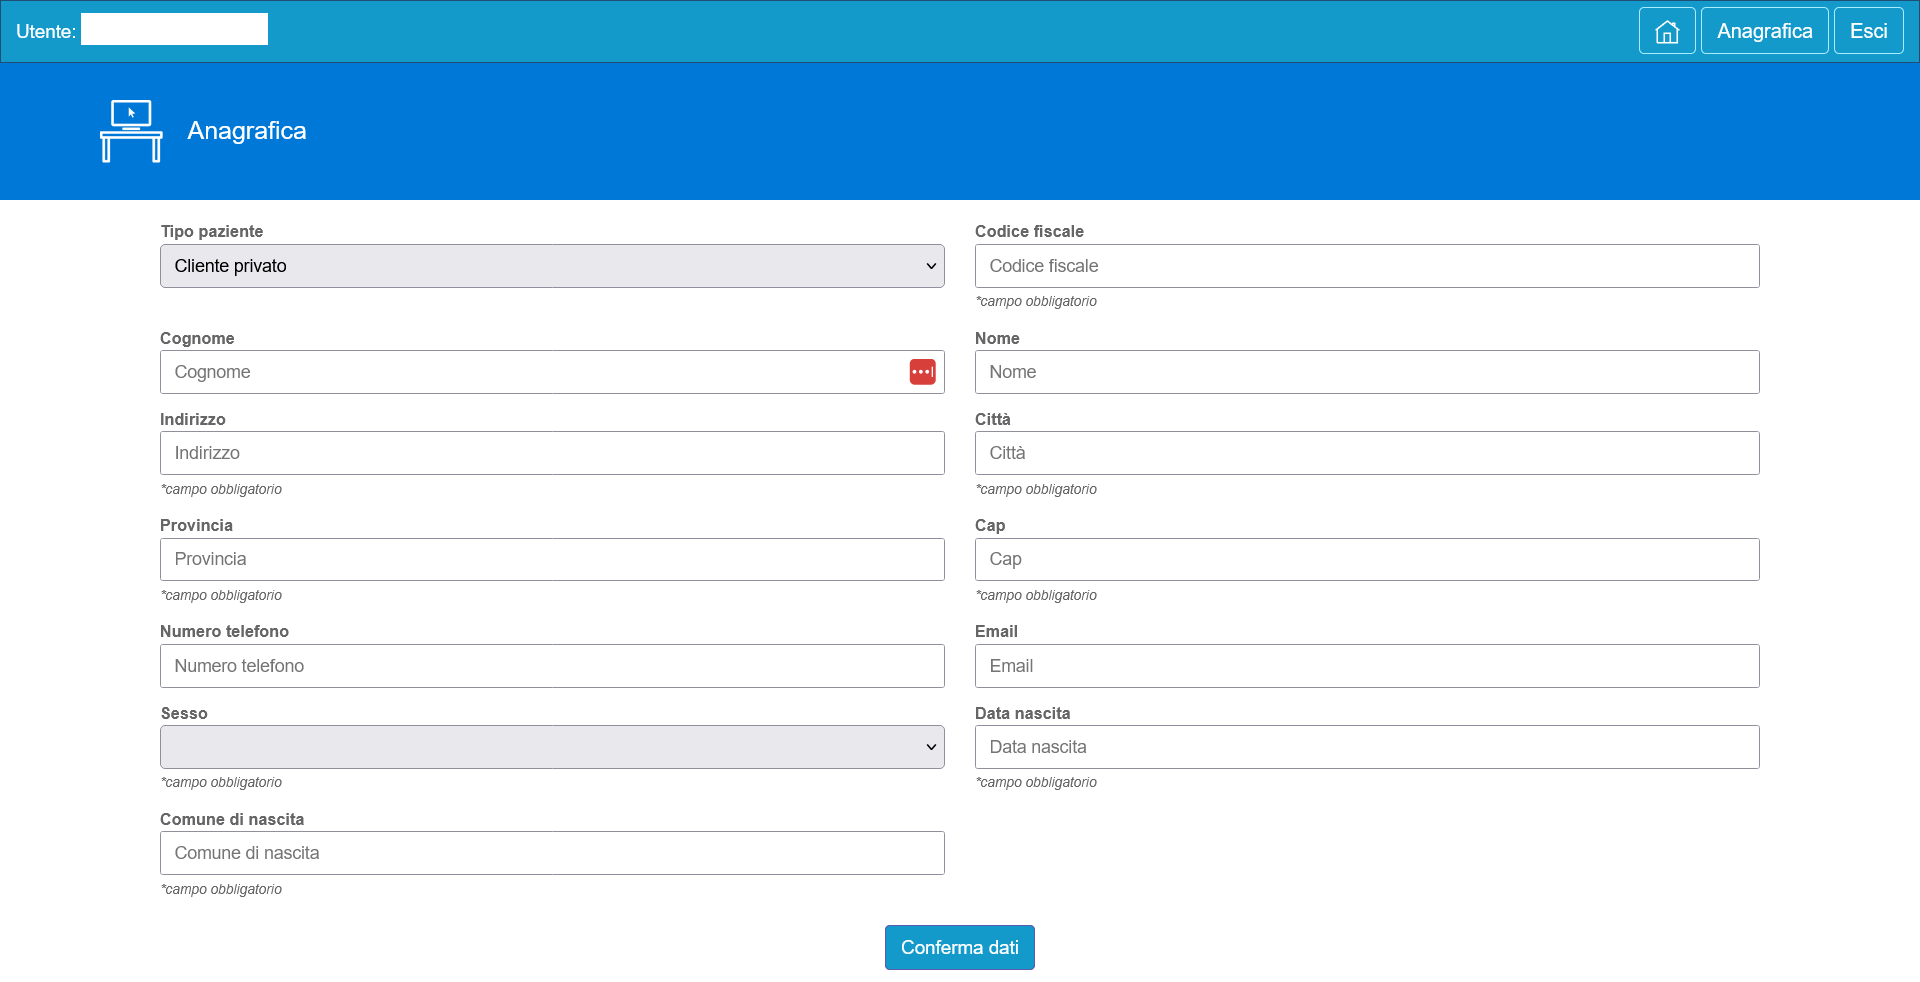The height and width of the screenshot is (982, 1920).
Task: Click the password manager icon in Cognome
Action: [x=922, y=372]
